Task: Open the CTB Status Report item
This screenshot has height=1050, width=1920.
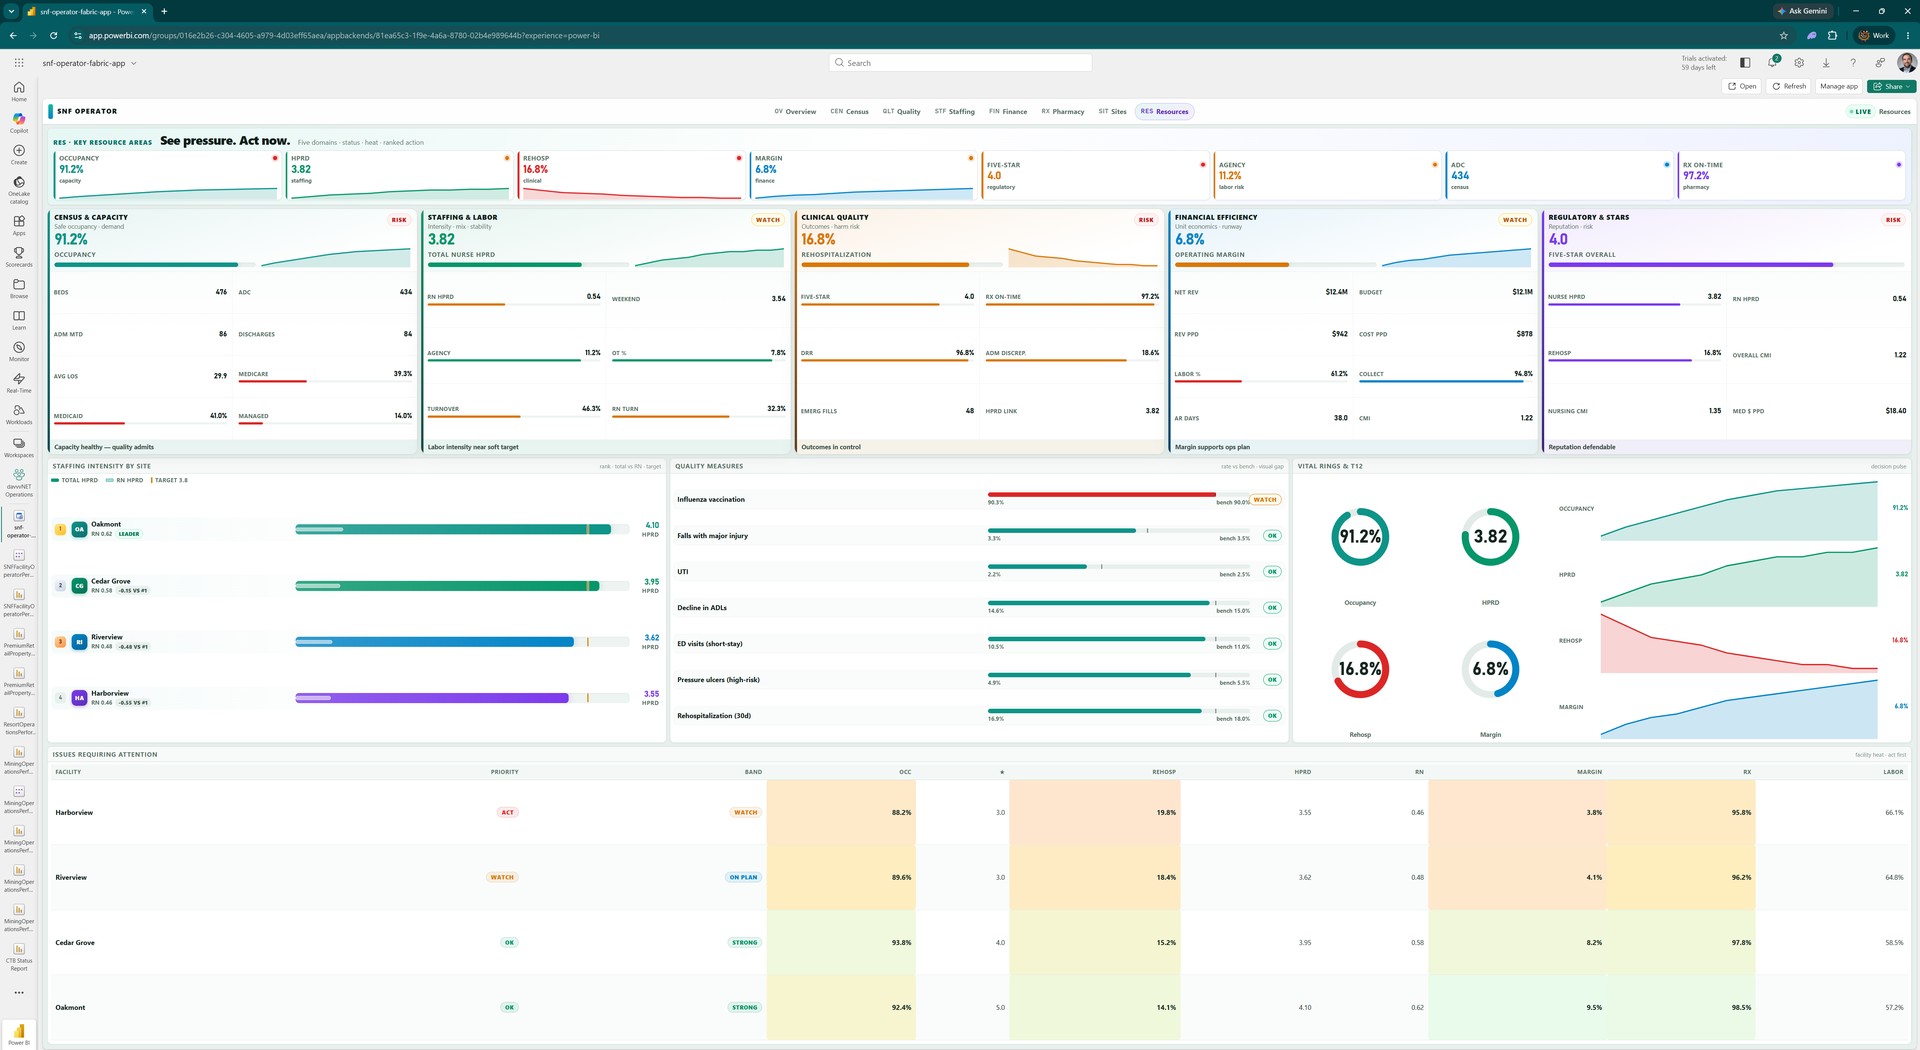Action: click(x=19, y=956)
